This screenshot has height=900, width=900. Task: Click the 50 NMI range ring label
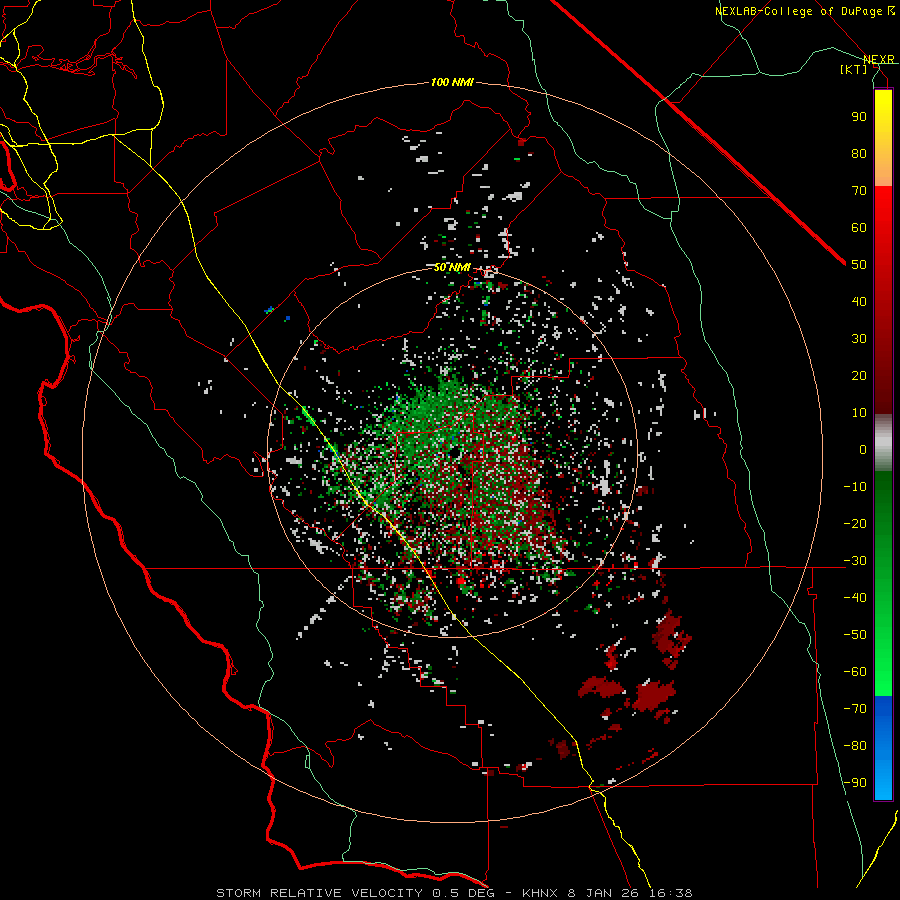[x=452, y=267]
